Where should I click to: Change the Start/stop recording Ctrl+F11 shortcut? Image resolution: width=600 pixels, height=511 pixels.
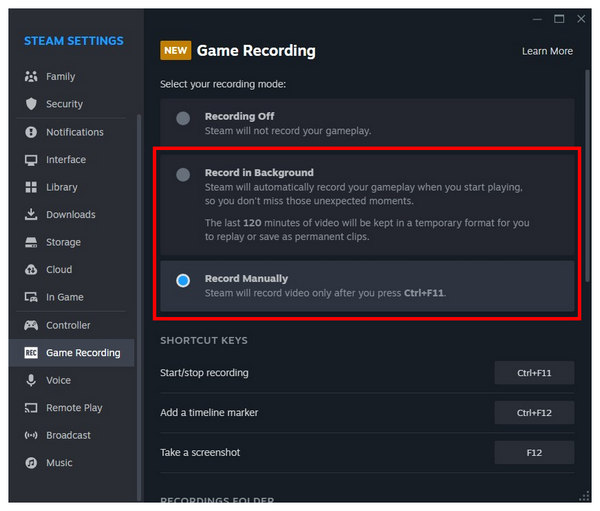coord(534,373)
